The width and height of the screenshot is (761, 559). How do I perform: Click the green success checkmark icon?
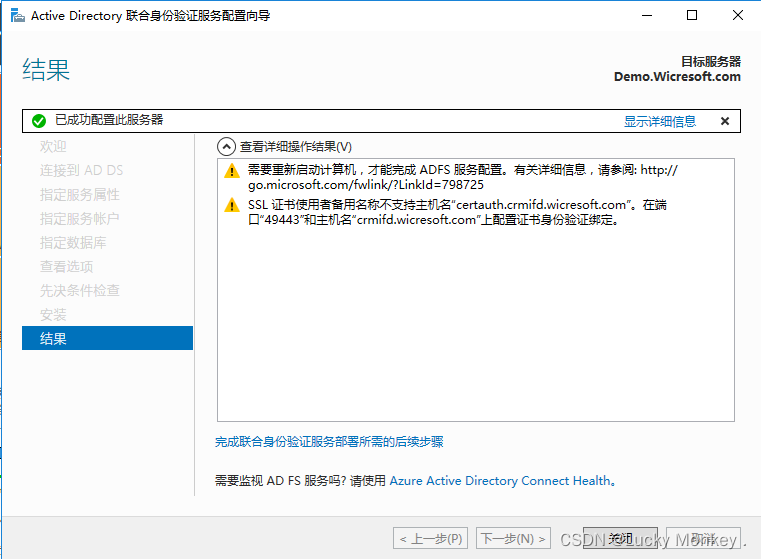click(x=39, y=121)
